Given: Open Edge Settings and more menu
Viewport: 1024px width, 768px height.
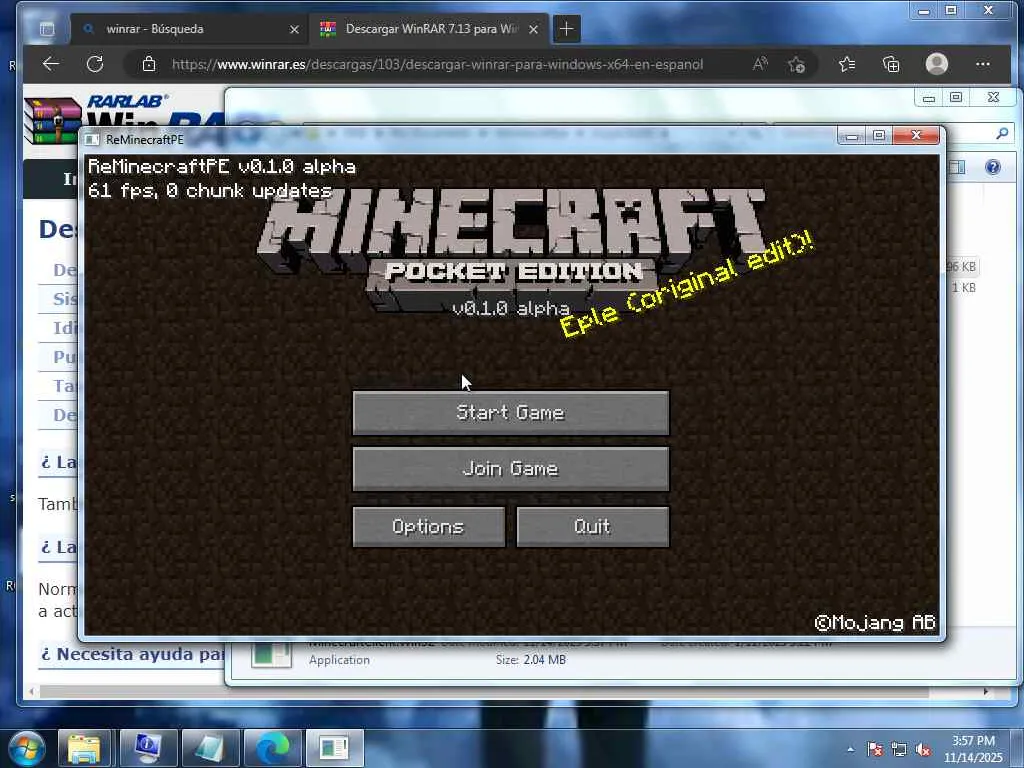Looking at the screenshot, I should pyautogui.click(x=983, y=64).
